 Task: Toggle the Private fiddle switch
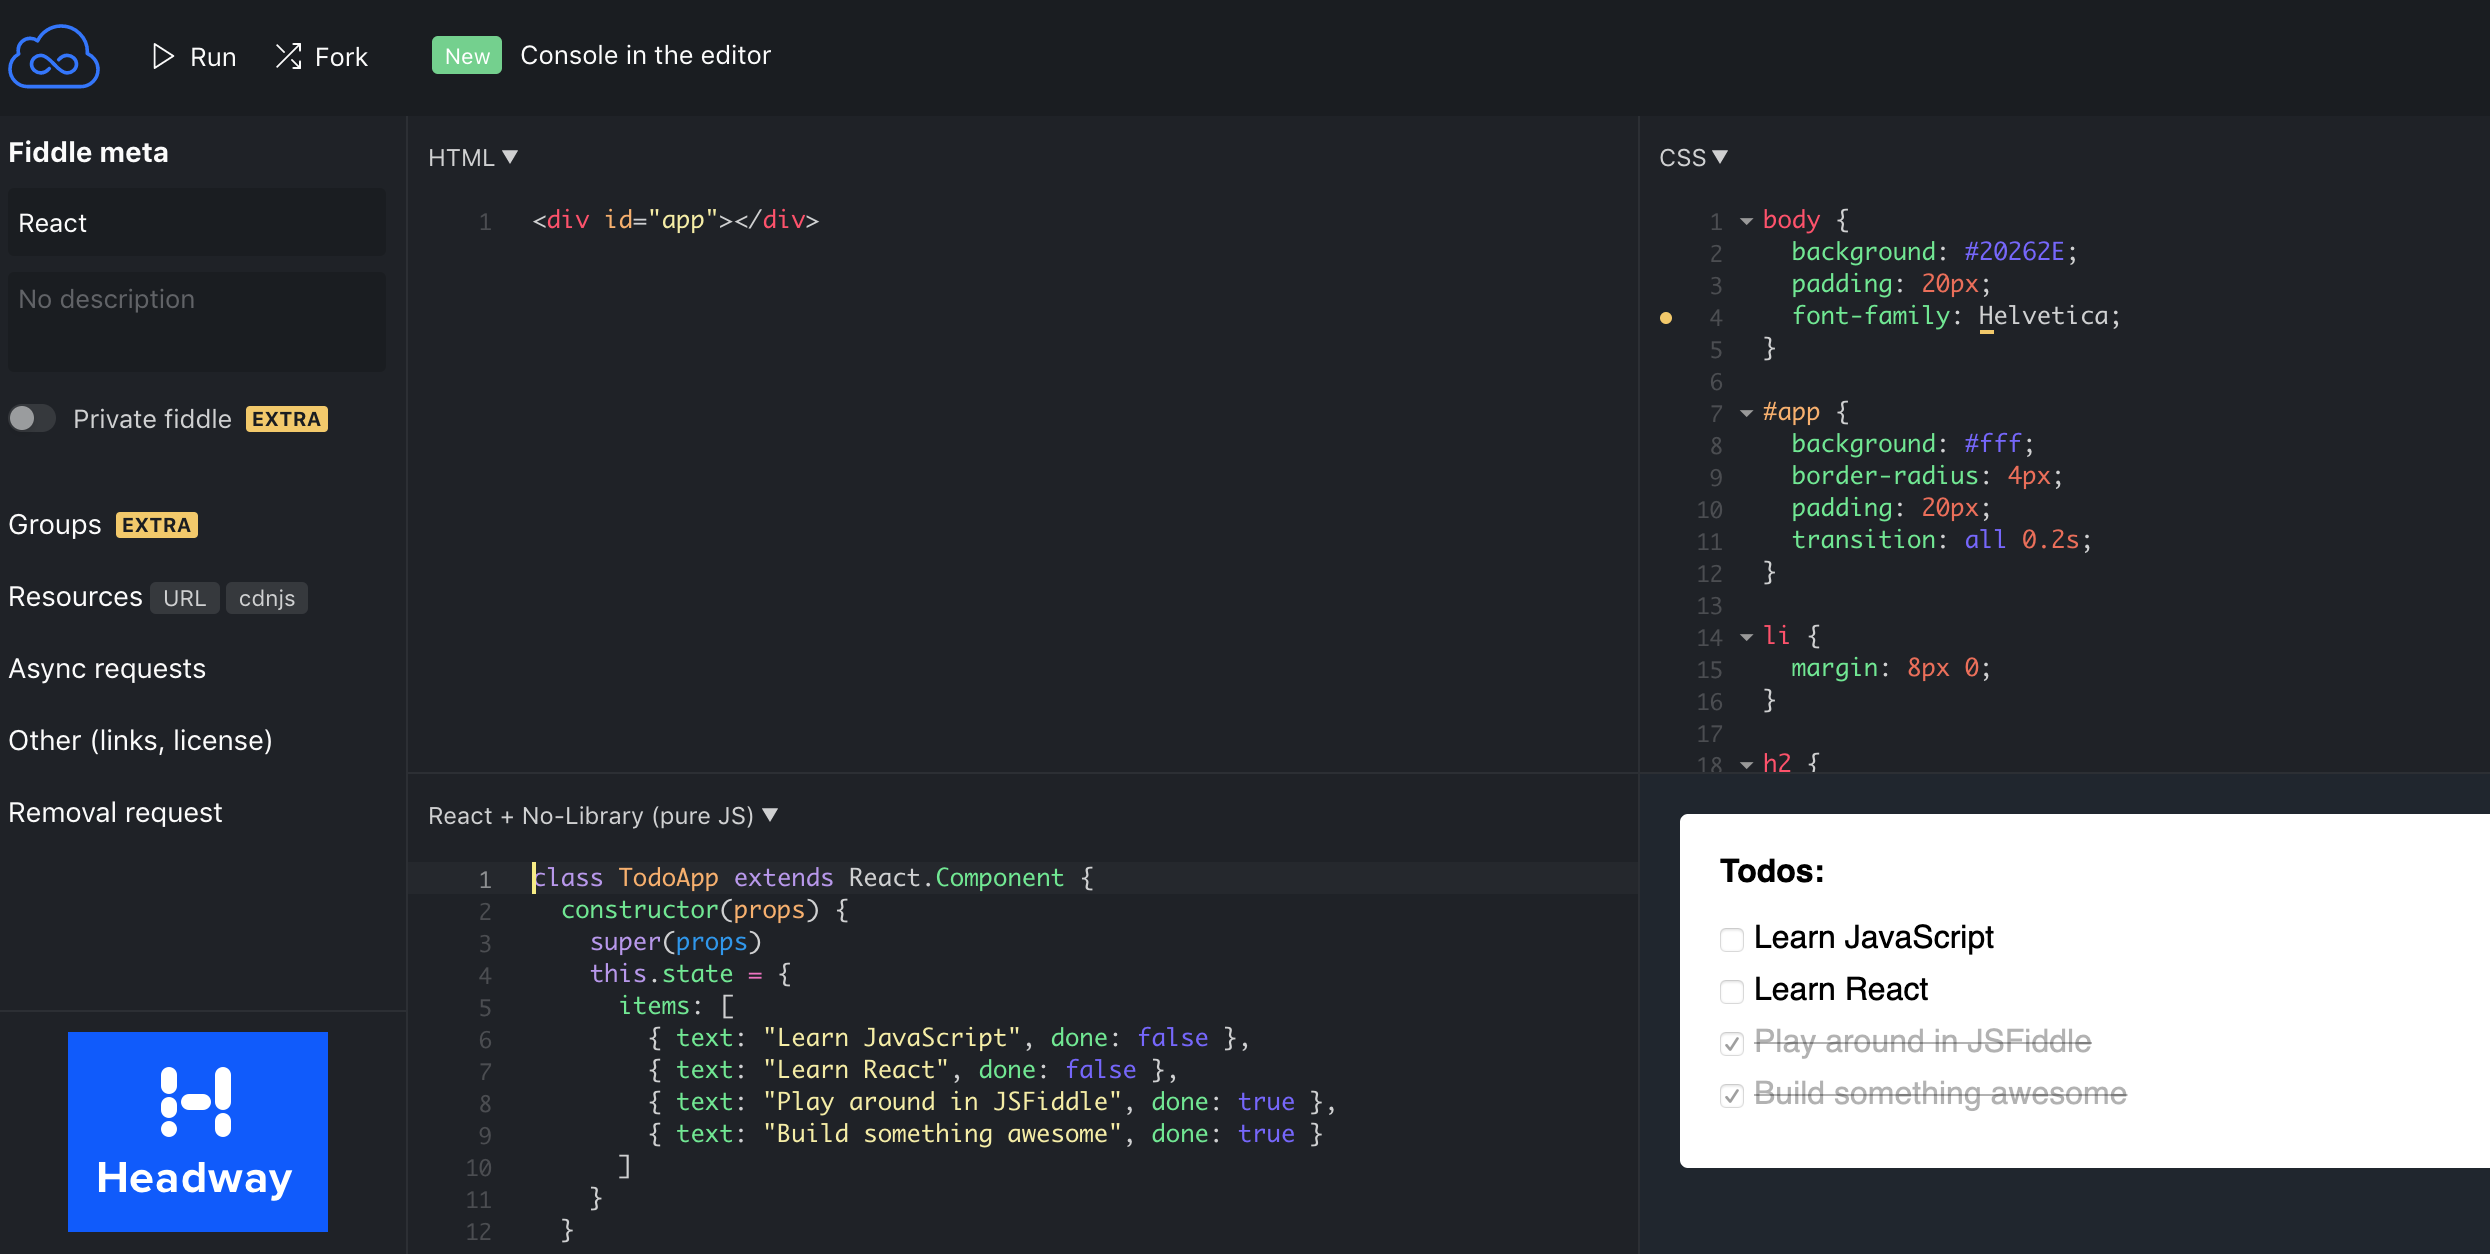[32, 418]
